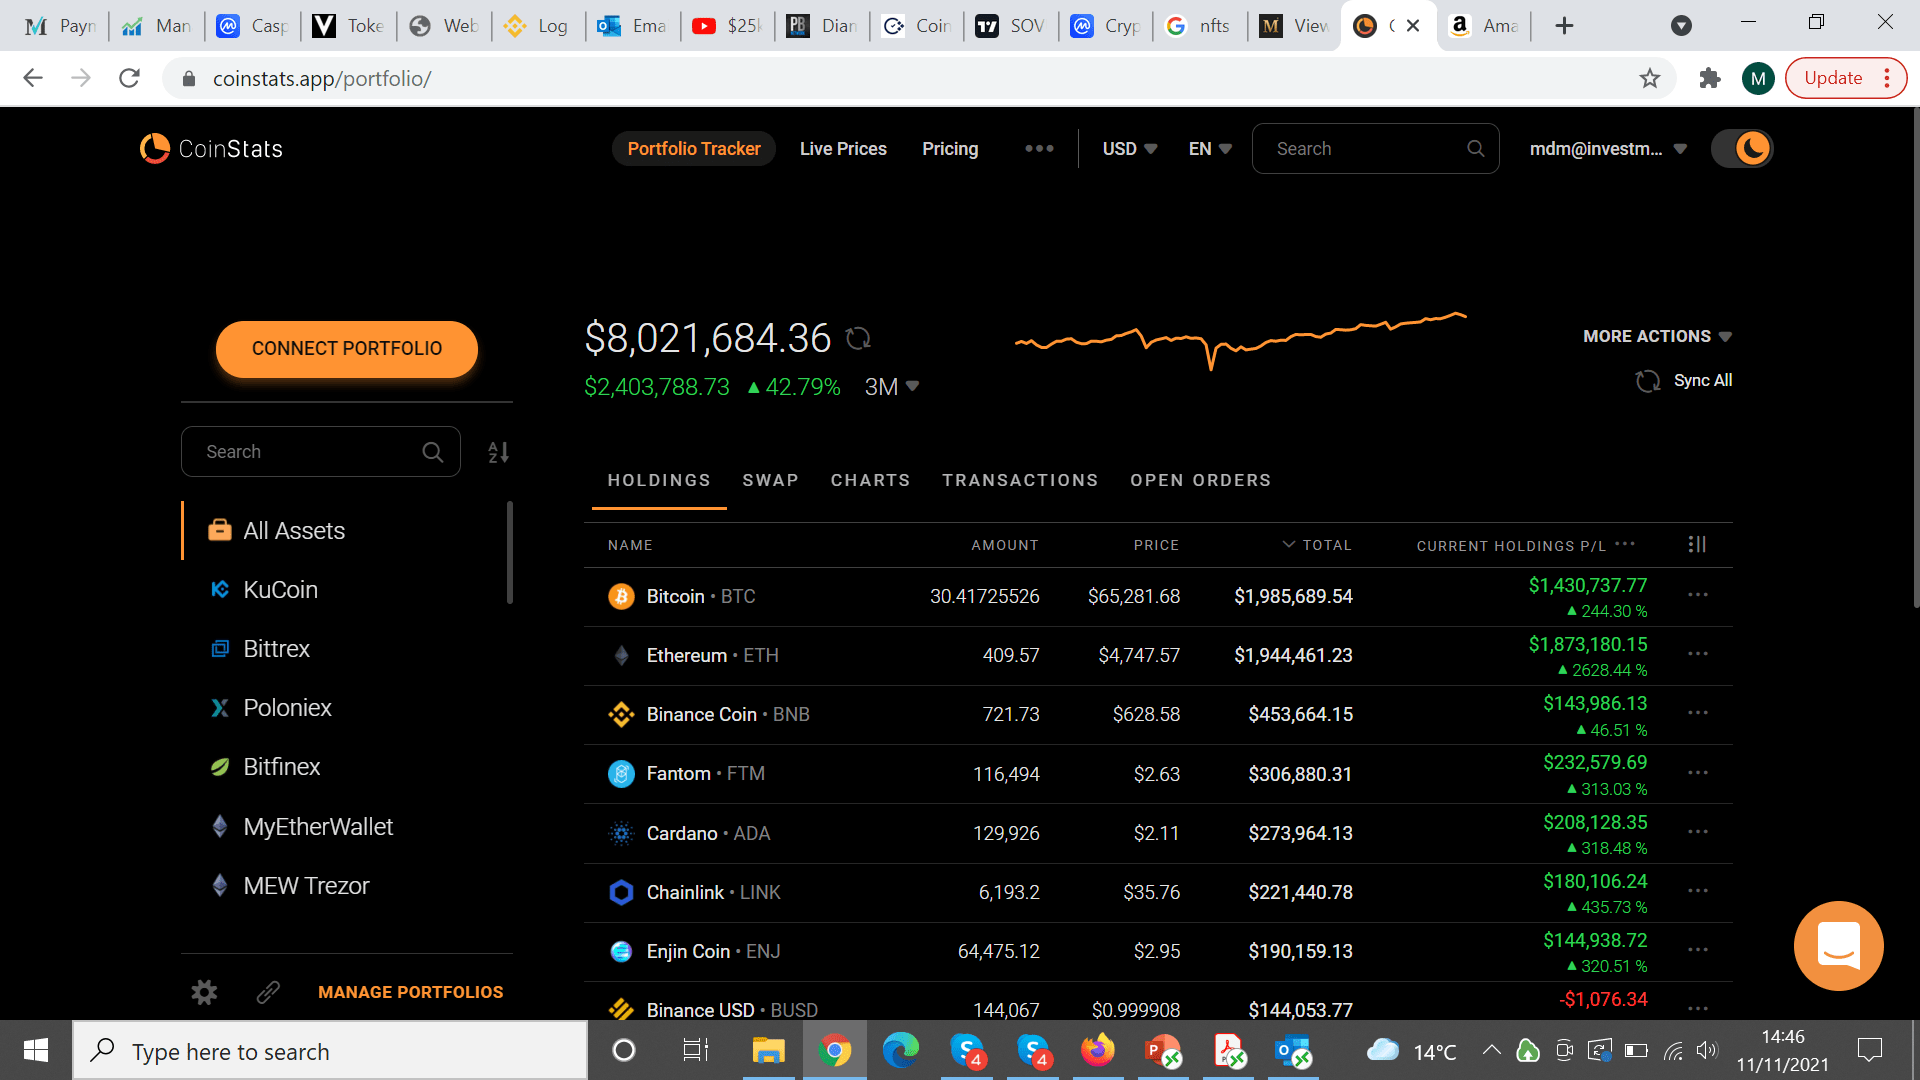The image size is (1920, 1080).
Task: Open the Ethereum row three-dot menu
Action: 1698,654
